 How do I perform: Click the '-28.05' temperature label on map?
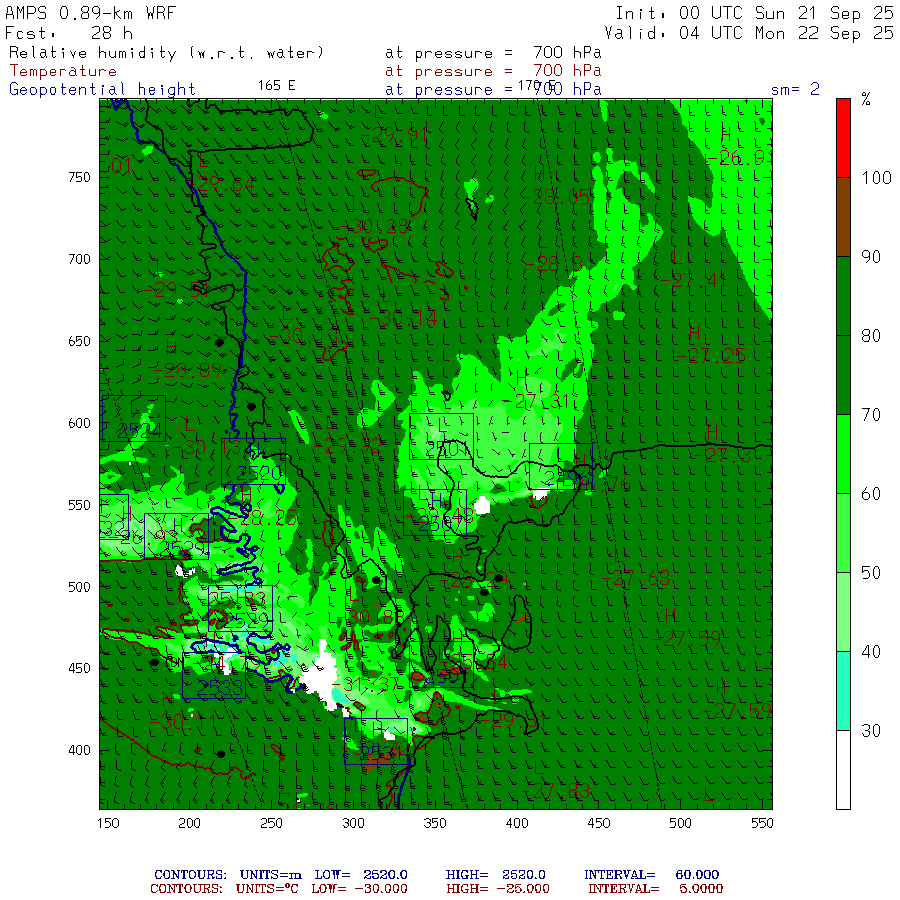(x=555, y=197)
